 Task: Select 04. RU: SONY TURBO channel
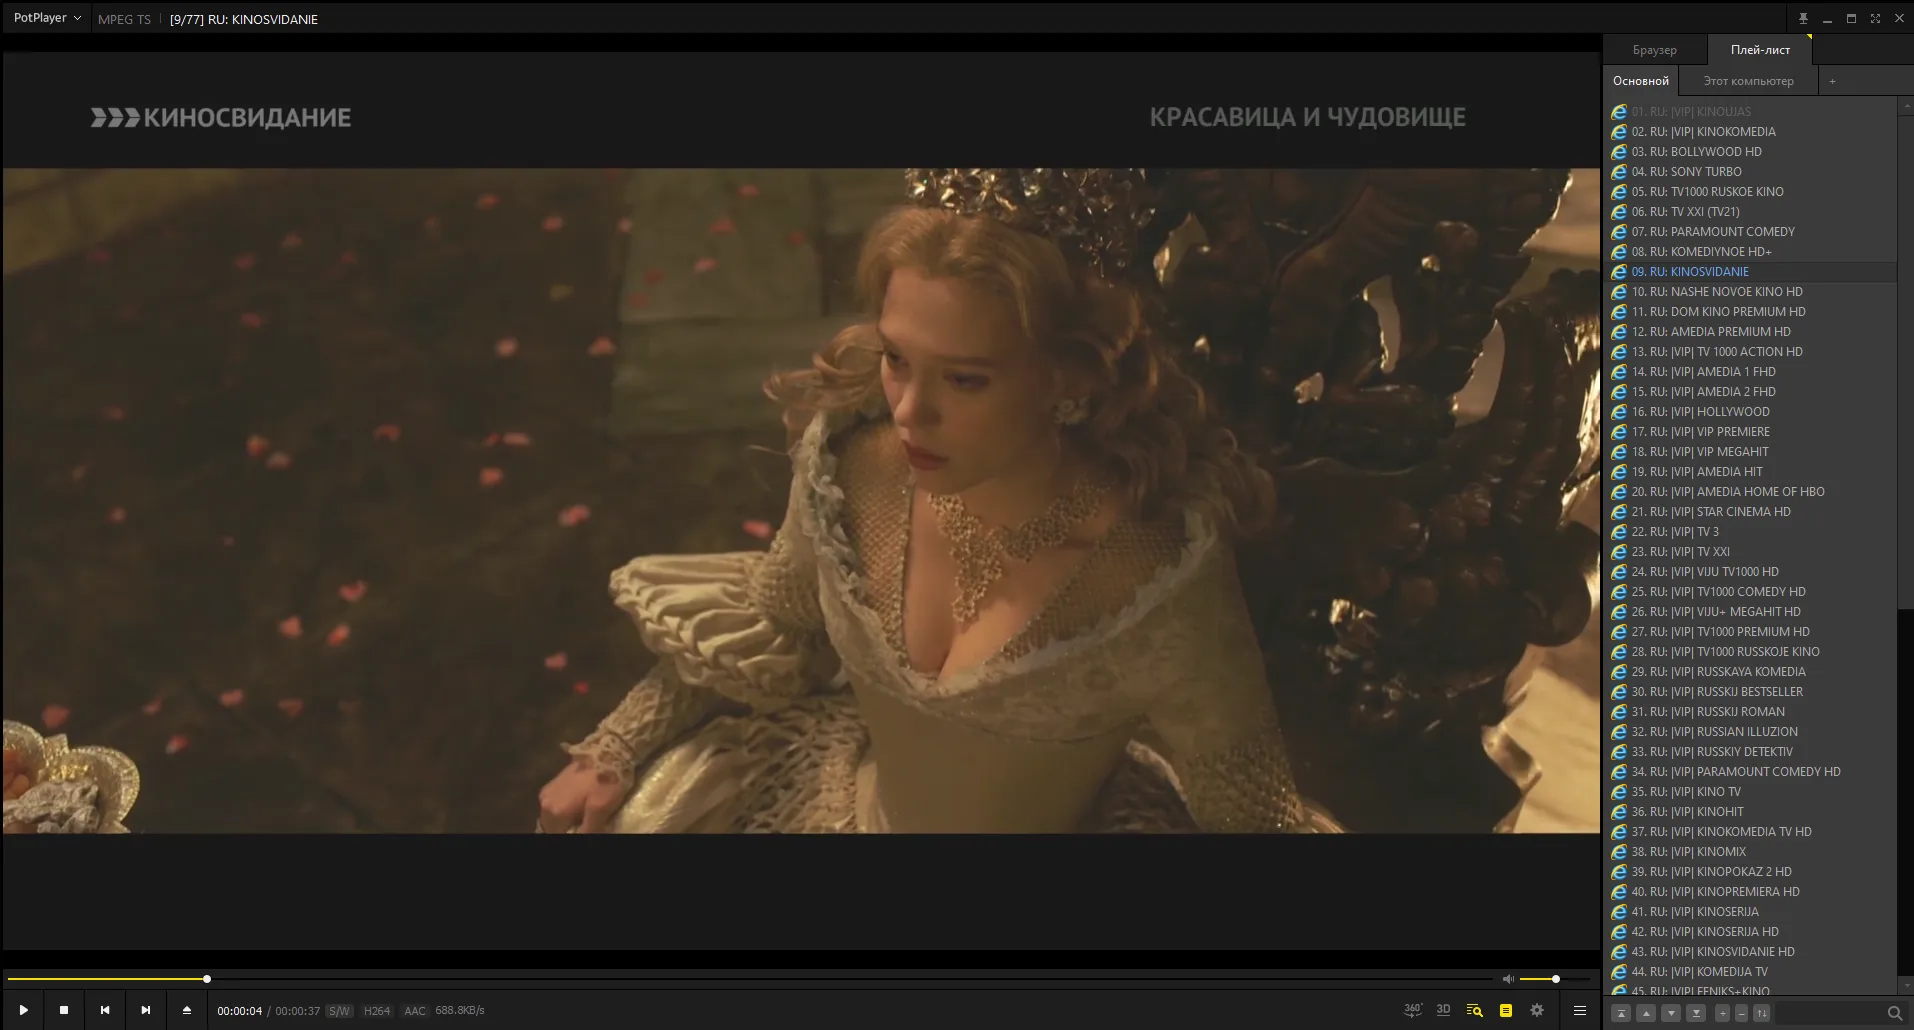coord(1750,172)
